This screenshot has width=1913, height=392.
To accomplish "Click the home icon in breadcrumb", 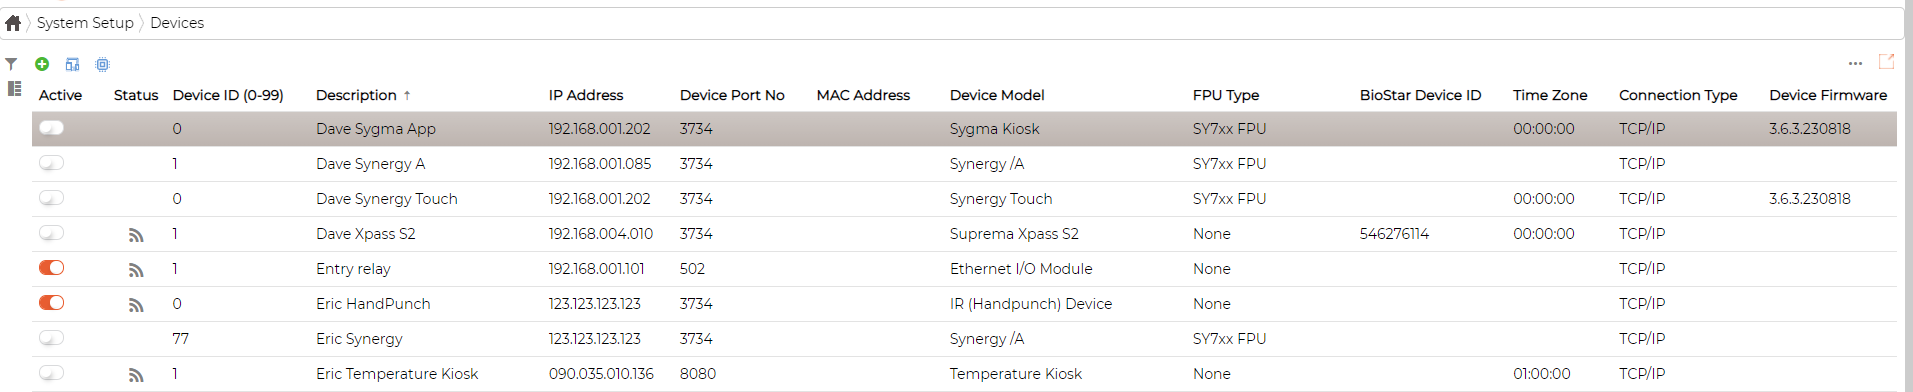I will (13, 23).
